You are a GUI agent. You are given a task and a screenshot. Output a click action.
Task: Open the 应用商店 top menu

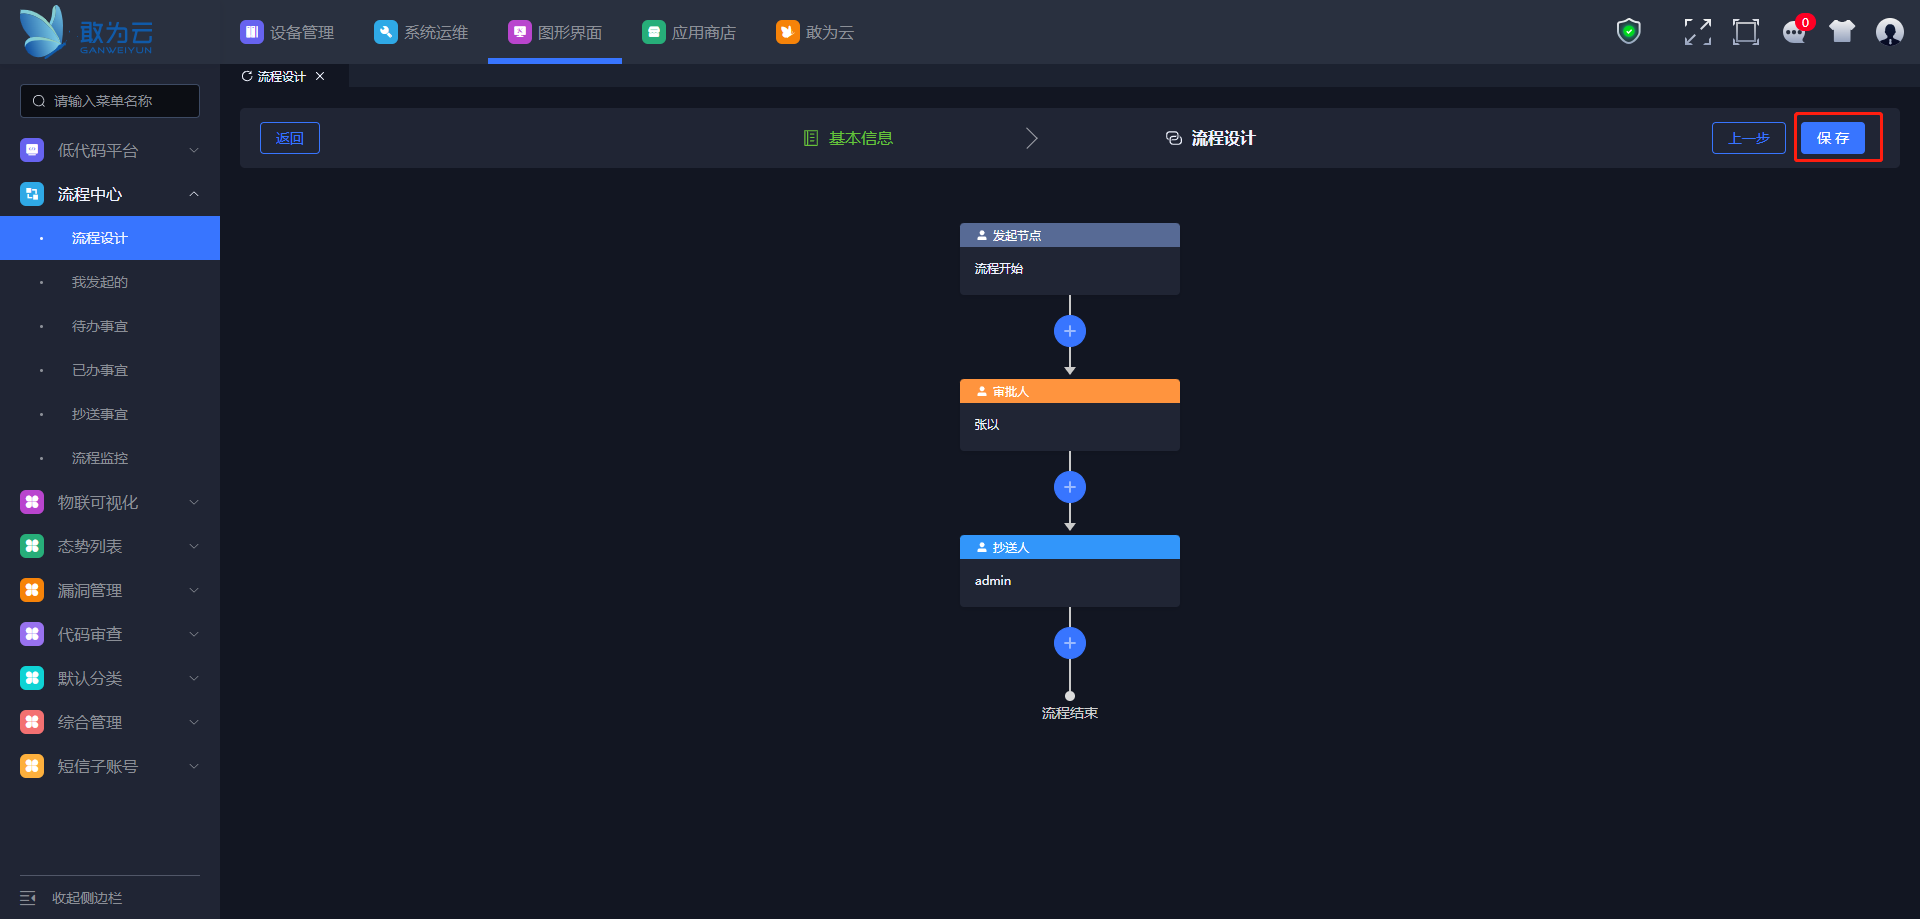[689, 32]
